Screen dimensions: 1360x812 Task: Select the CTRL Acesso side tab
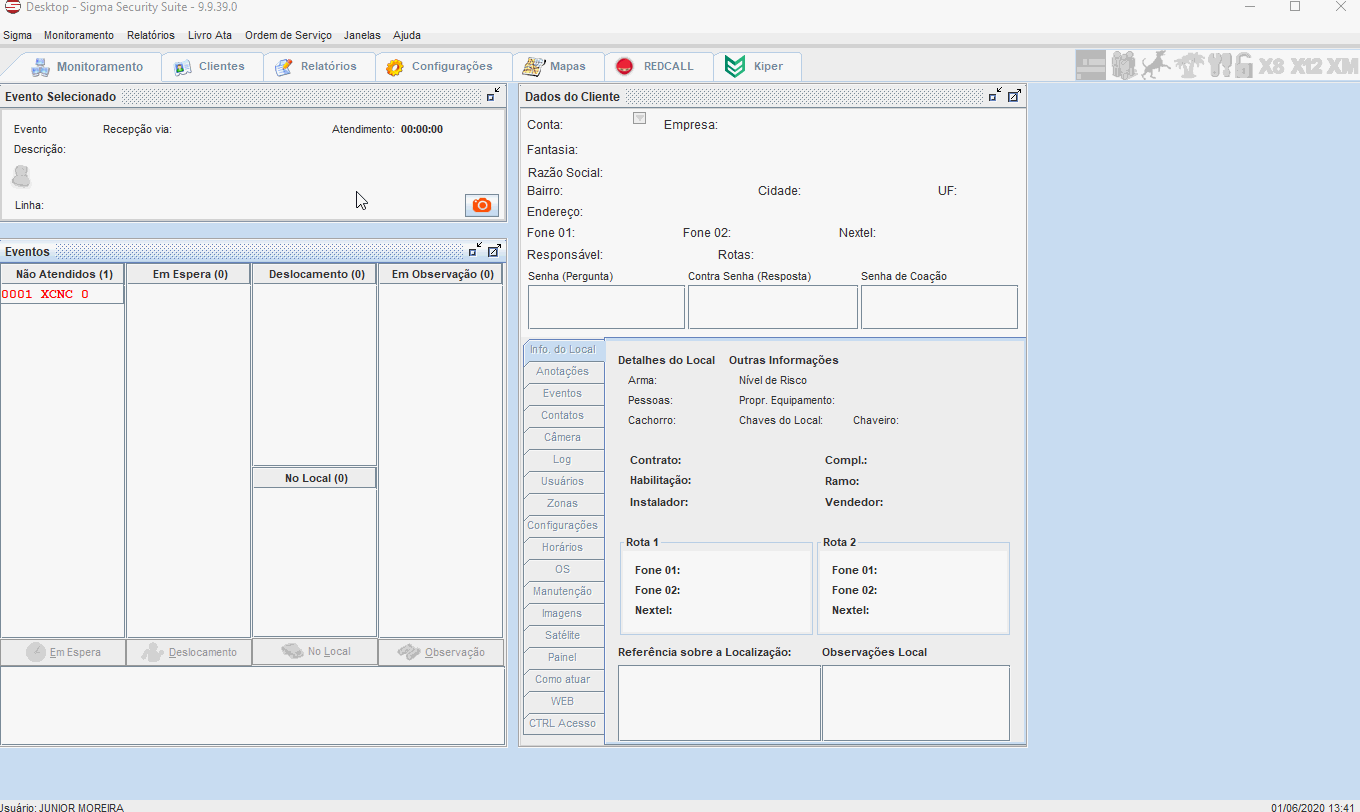tap(563, 723)
